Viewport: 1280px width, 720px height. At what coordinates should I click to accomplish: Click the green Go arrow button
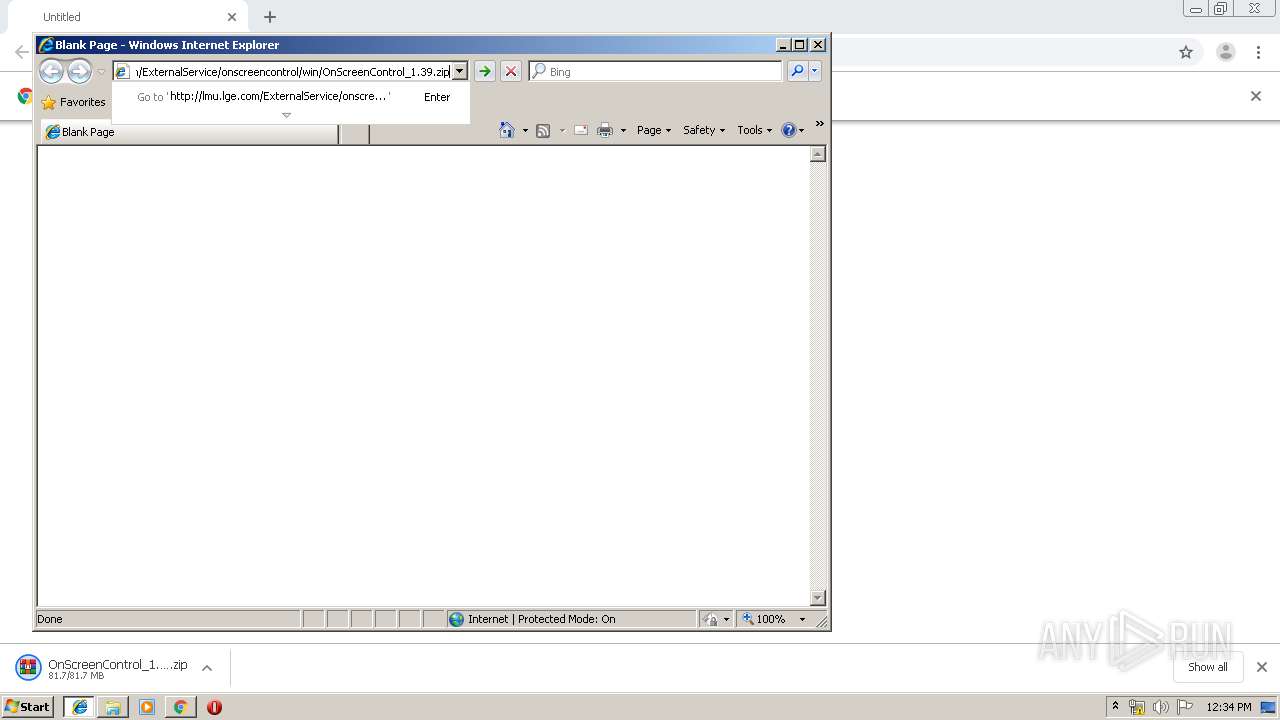(484, 71)
